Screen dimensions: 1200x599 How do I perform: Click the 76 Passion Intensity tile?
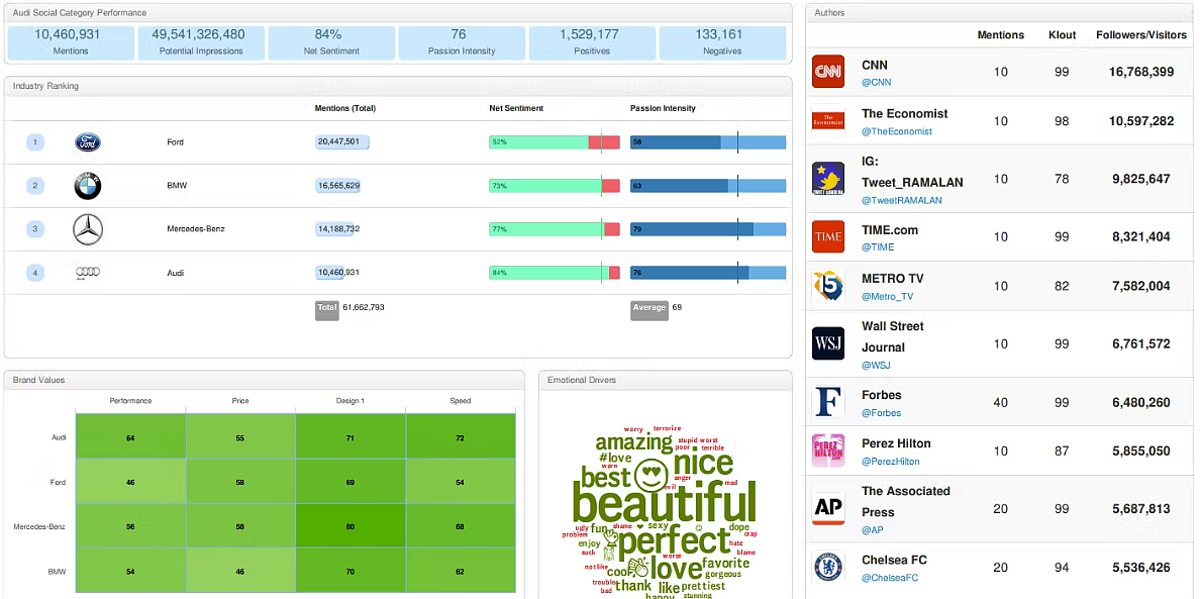(461, 43)
